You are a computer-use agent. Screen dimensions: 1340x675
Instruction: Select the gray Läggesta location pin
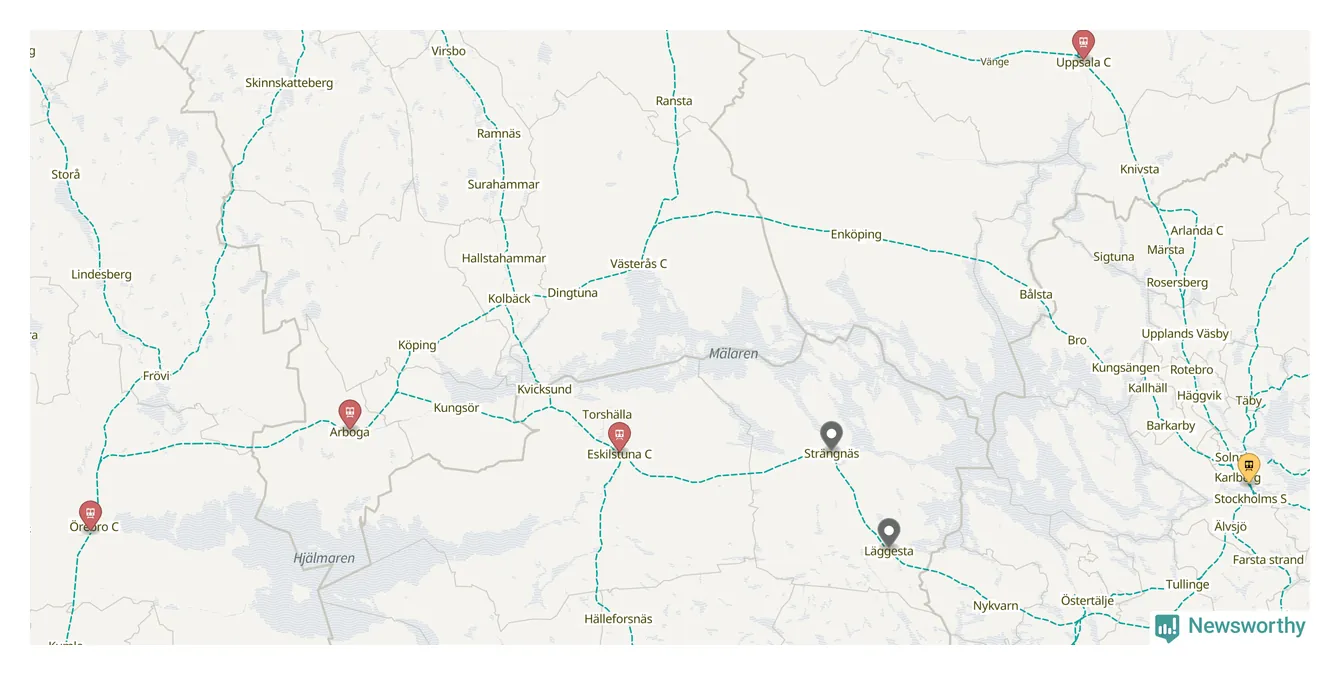pos(888,532)
